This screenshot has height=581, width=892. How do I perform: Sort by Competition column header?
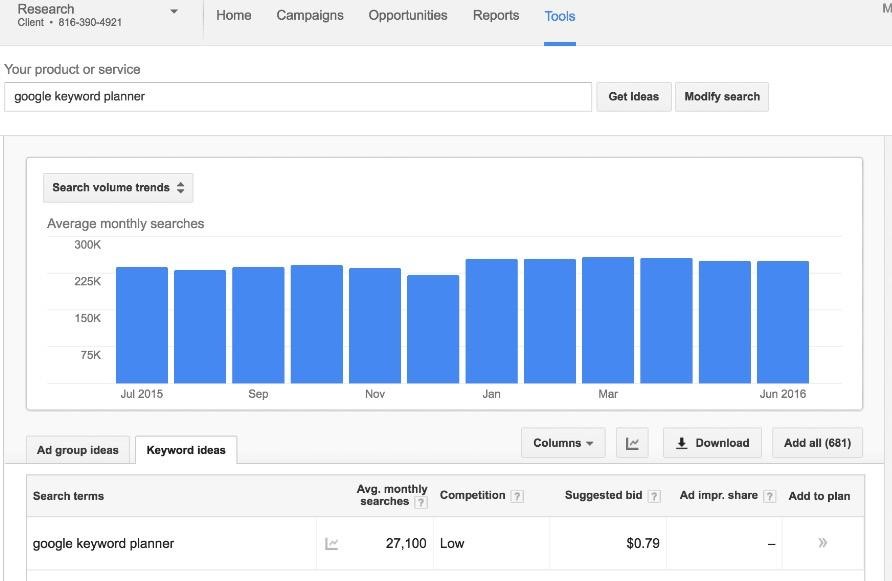(472, 495)
